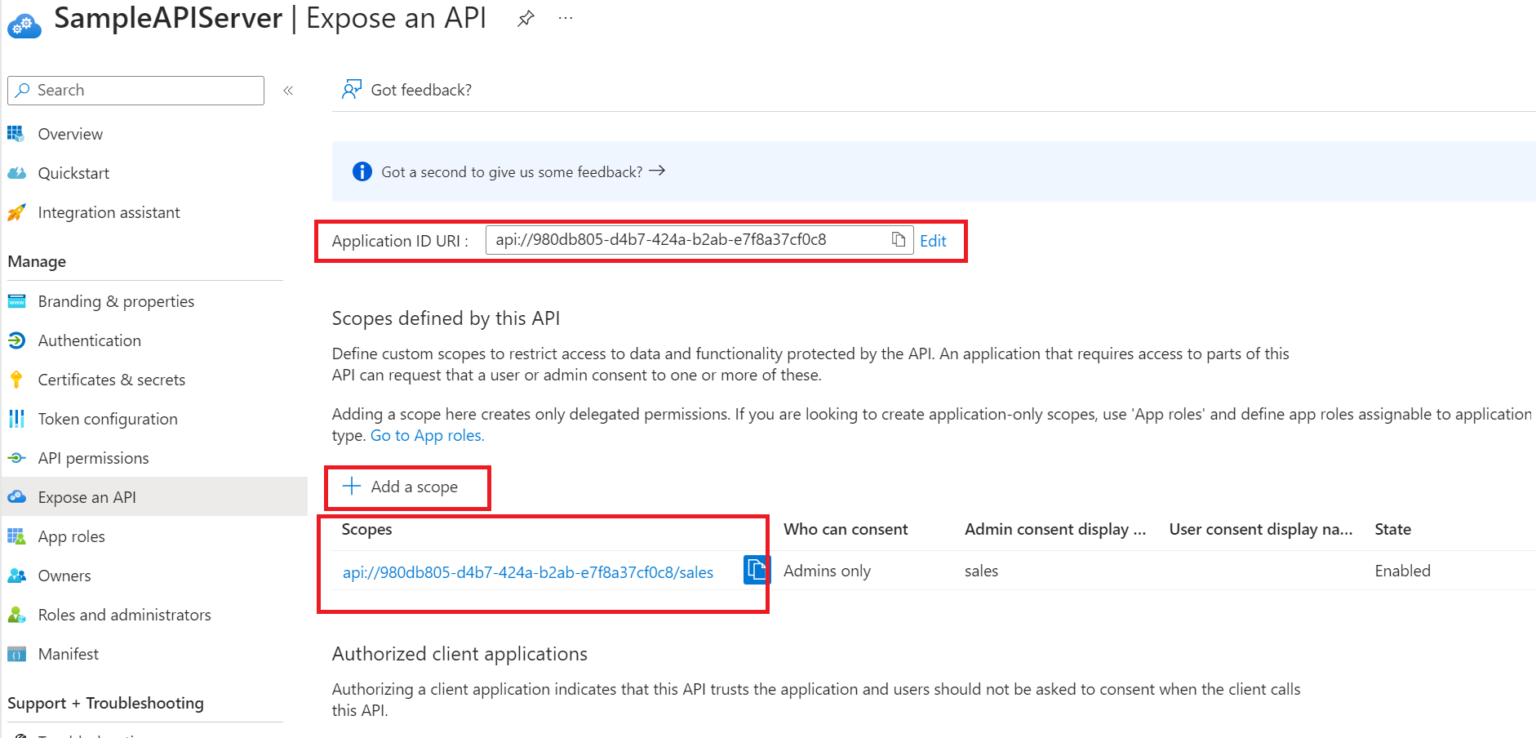This screenshot has height=738, width=1536.
Task: Edit the Application ID URI
Action: (932, 240)
